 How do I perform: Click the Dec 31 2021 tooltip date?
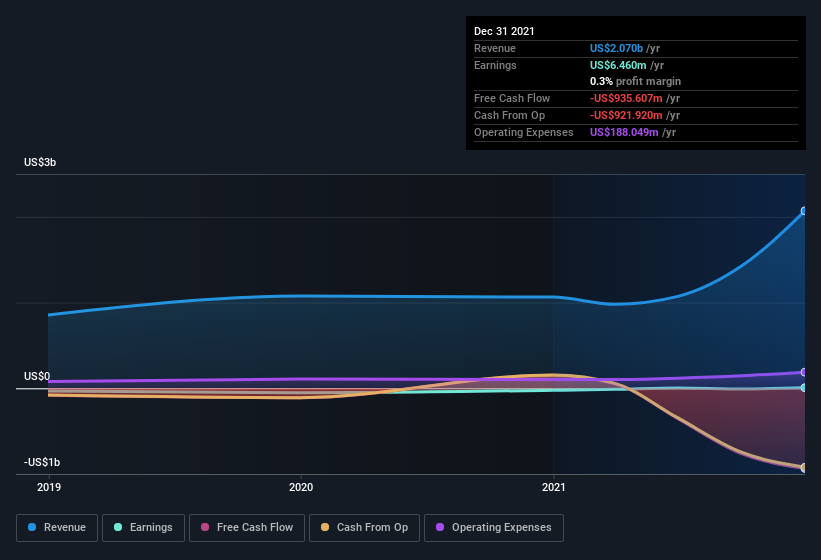504,31
